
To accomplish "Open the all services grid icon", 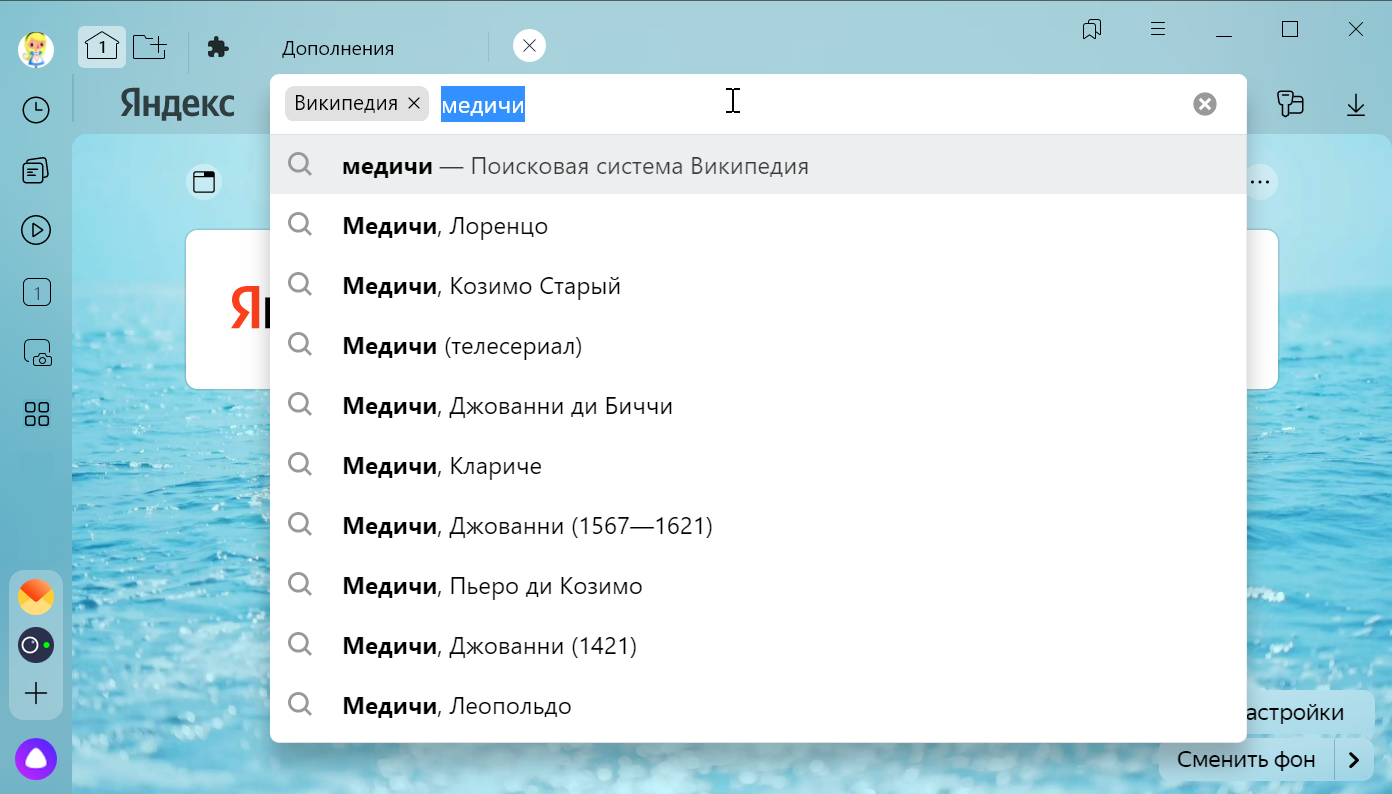I will click(36, 414).
